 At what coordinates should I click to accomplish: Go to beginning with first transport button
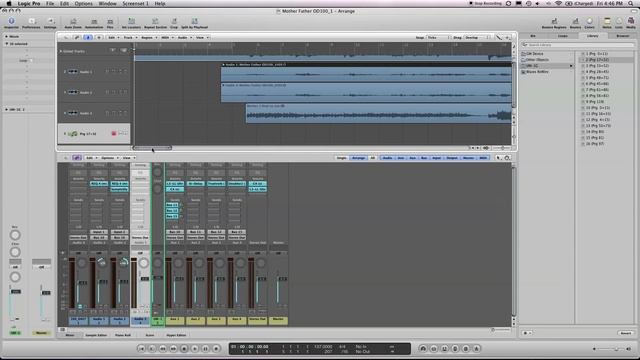[141, 349]
